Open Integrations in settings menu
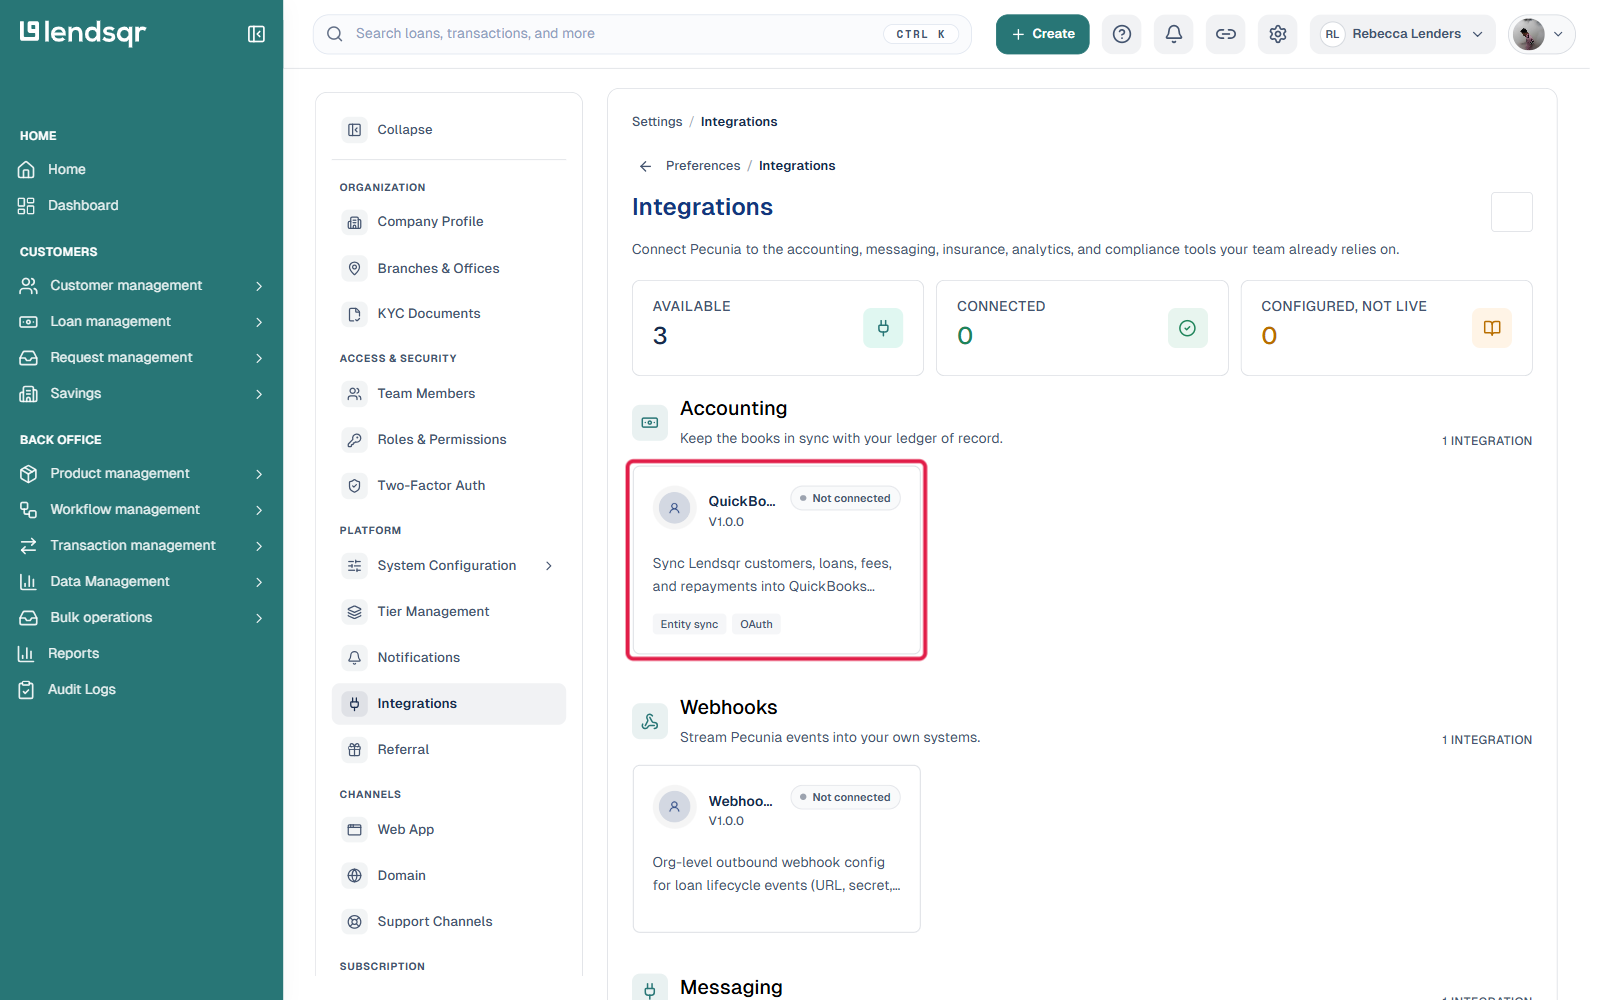The height and width of the screenshot is (1000, 1600). coord(449,704)
